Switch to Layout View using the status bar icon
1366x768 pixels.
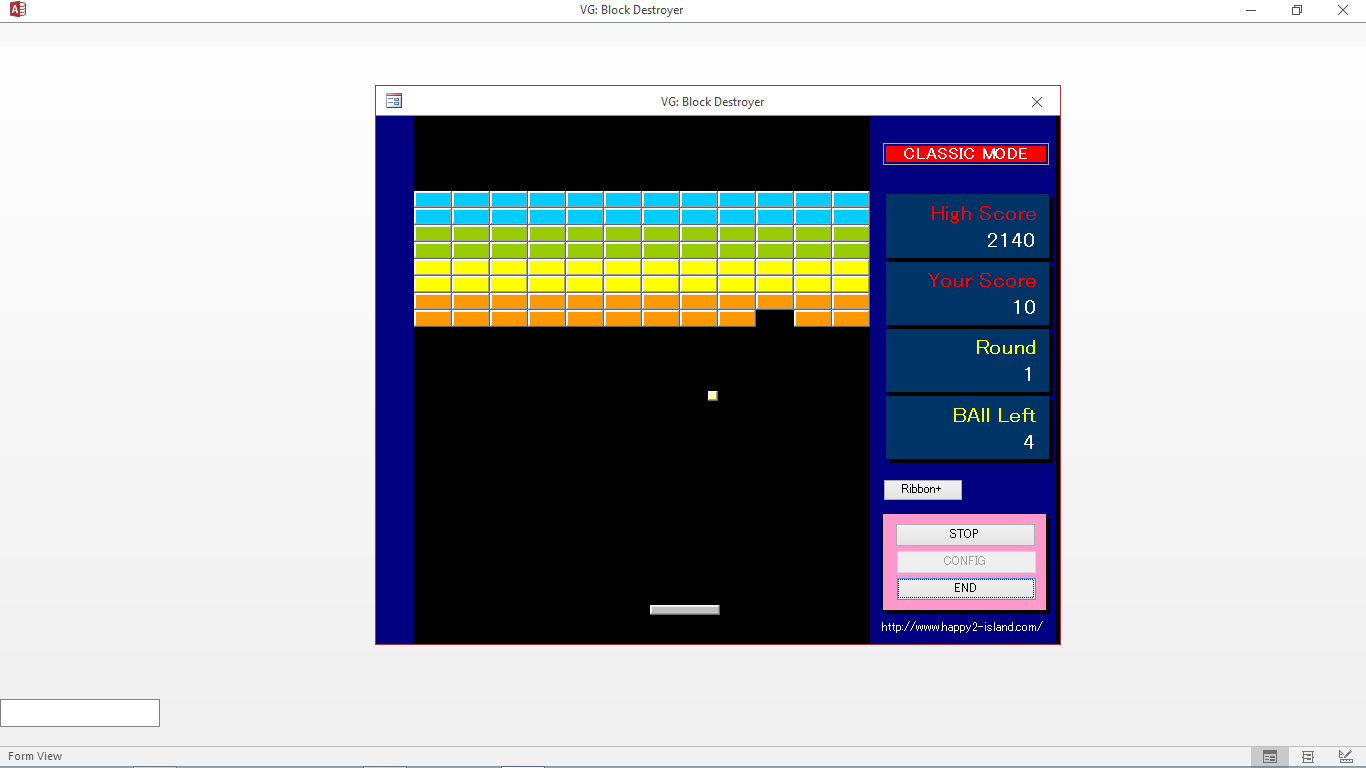(1308, 757)
